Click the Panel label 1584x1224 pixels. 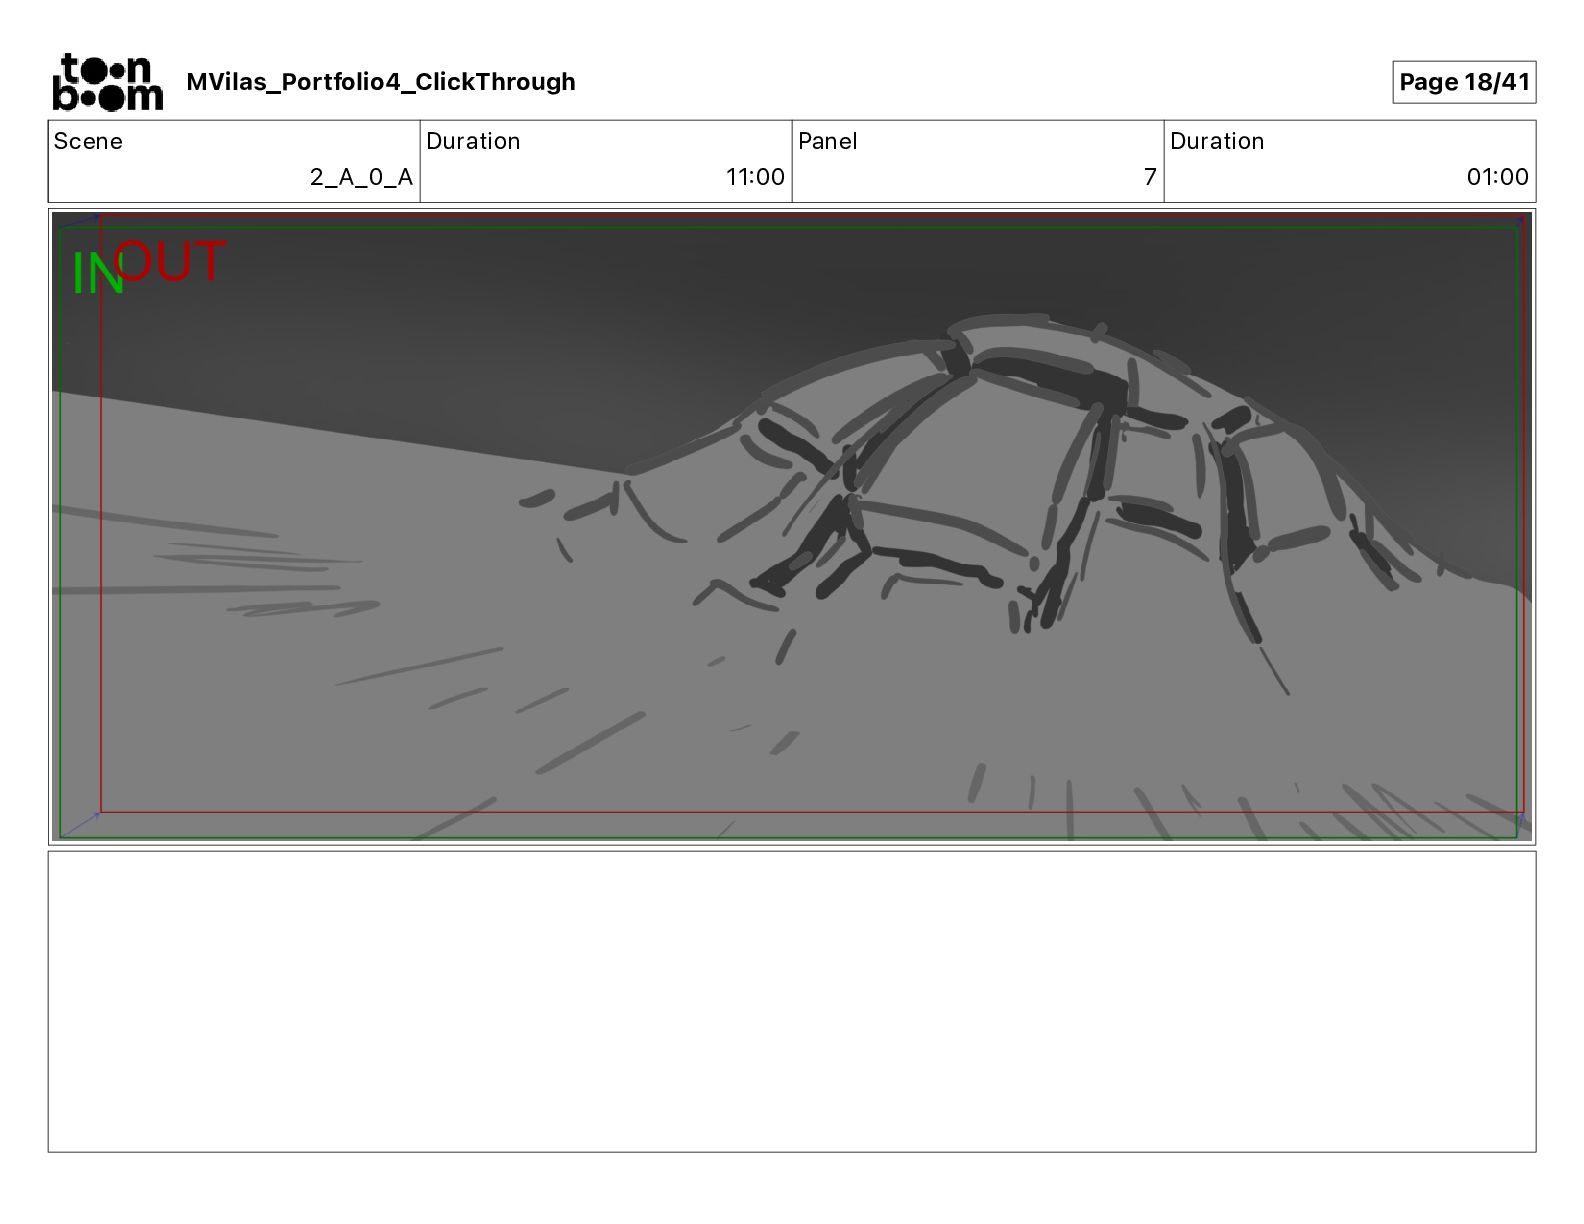tap(828, 141)
